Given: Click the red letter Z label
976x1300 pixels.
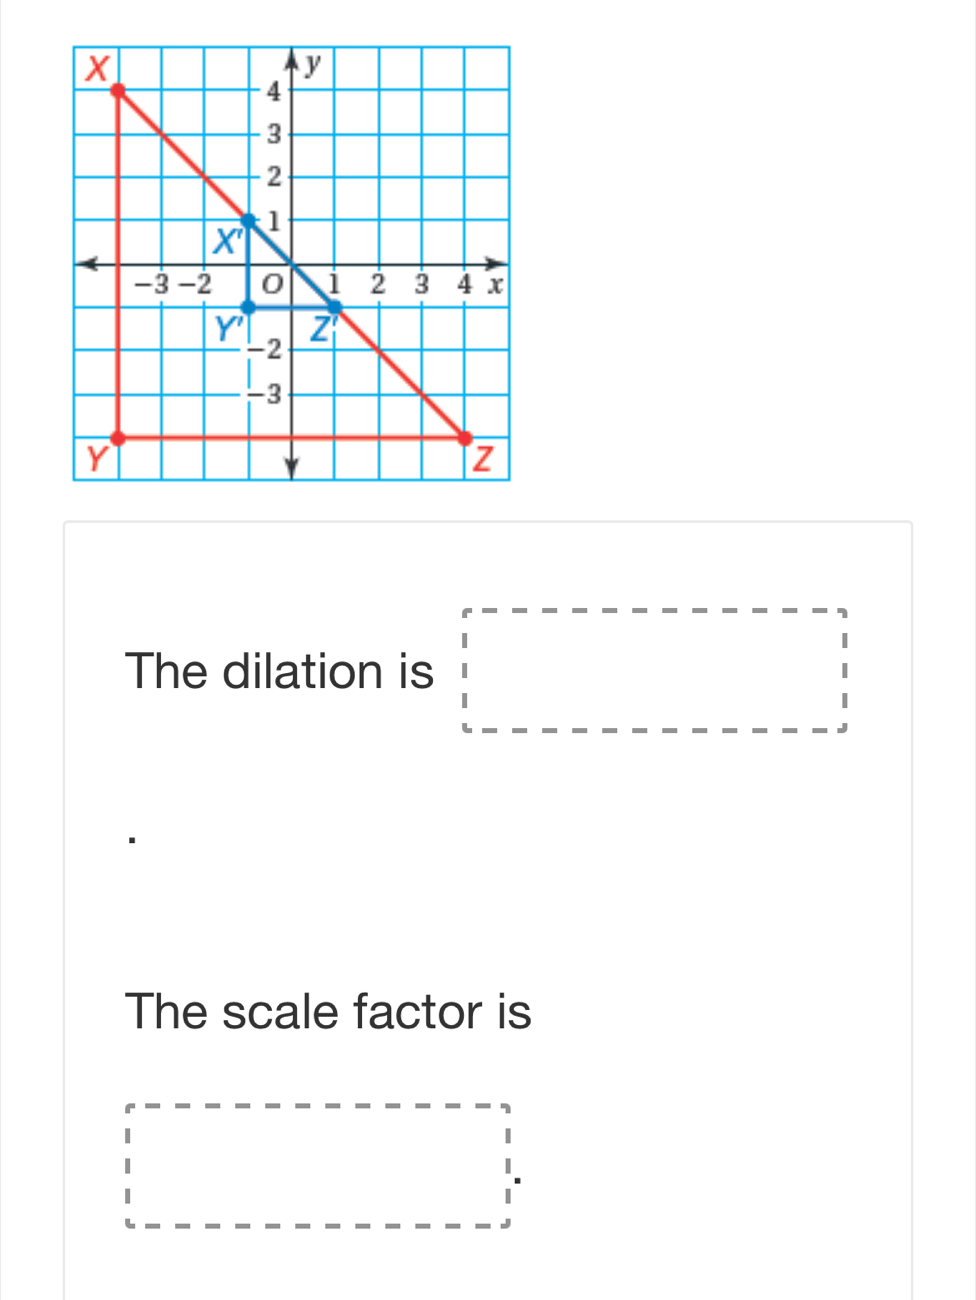Looking at the screenshot, I should pyautogui.click(x=484, y=460).
